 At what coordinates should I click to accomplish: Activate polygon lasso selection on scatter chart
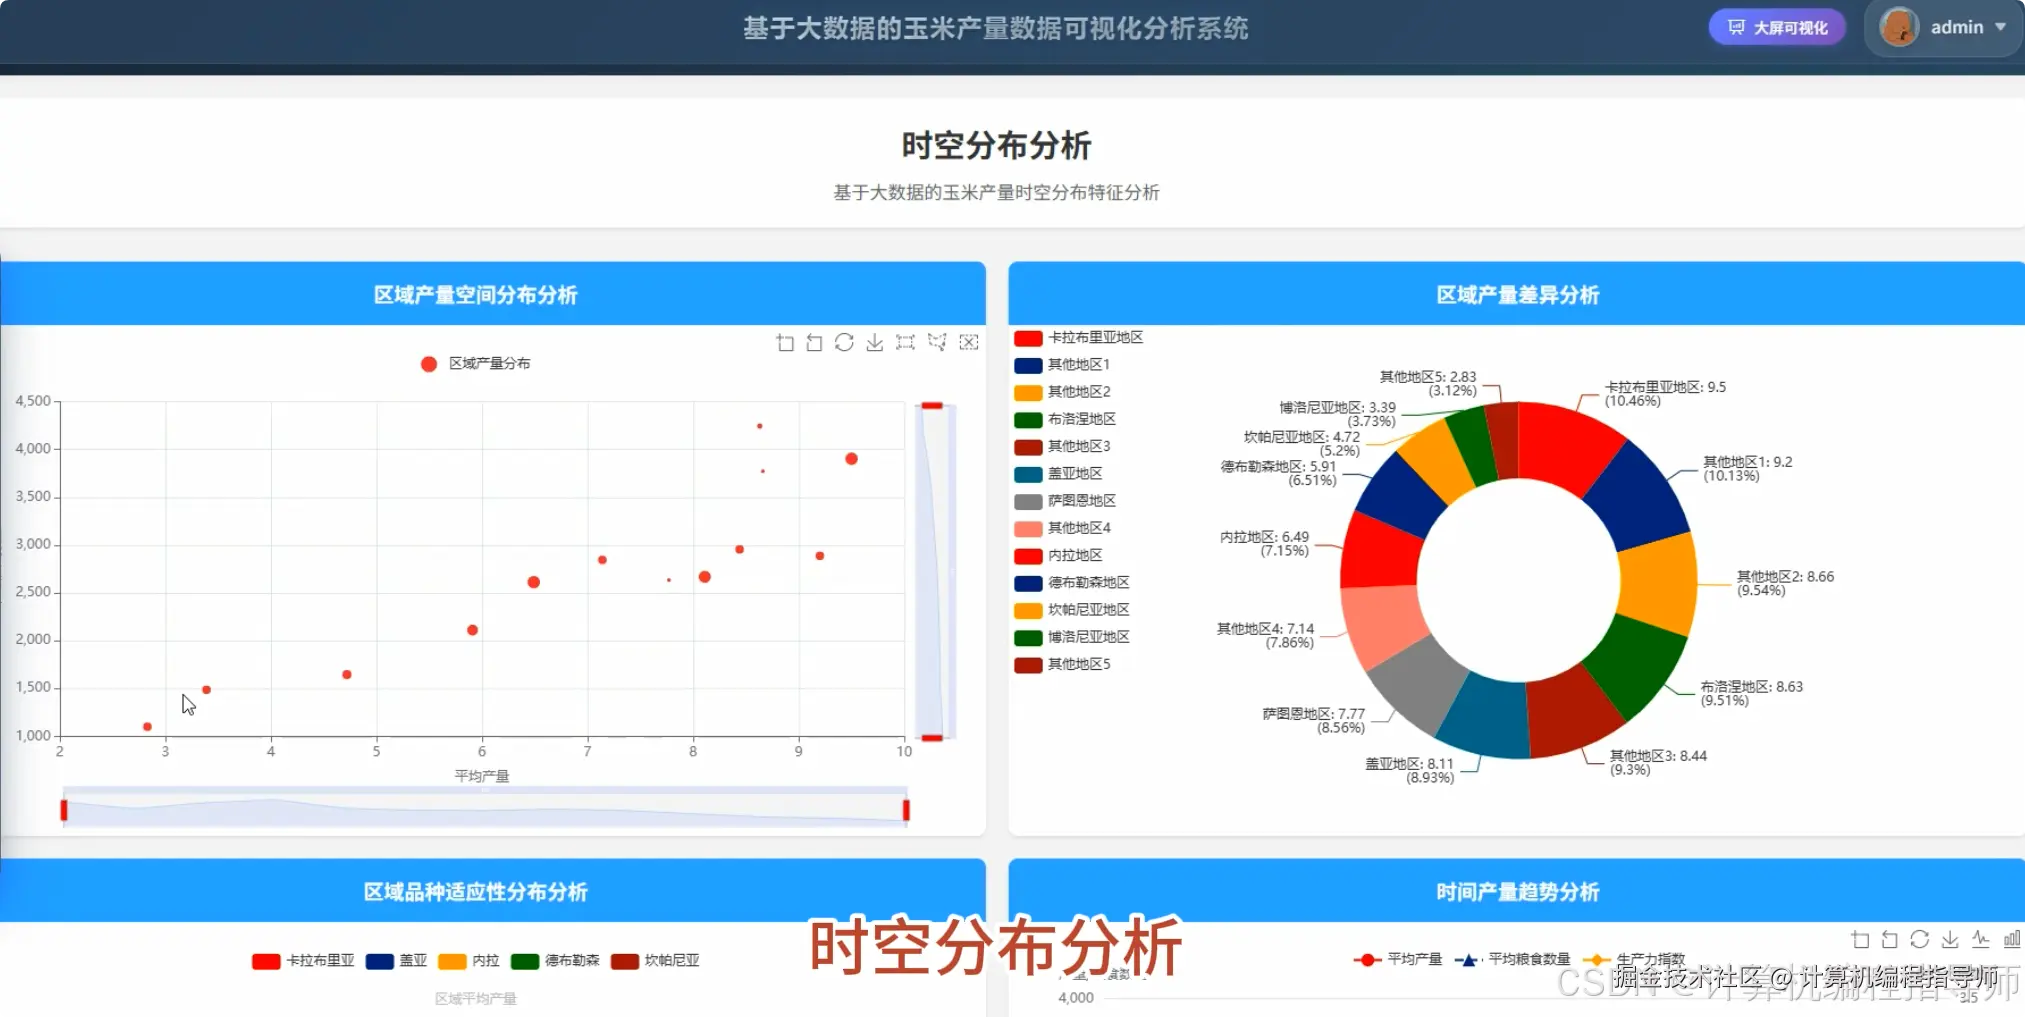(937, 343)
